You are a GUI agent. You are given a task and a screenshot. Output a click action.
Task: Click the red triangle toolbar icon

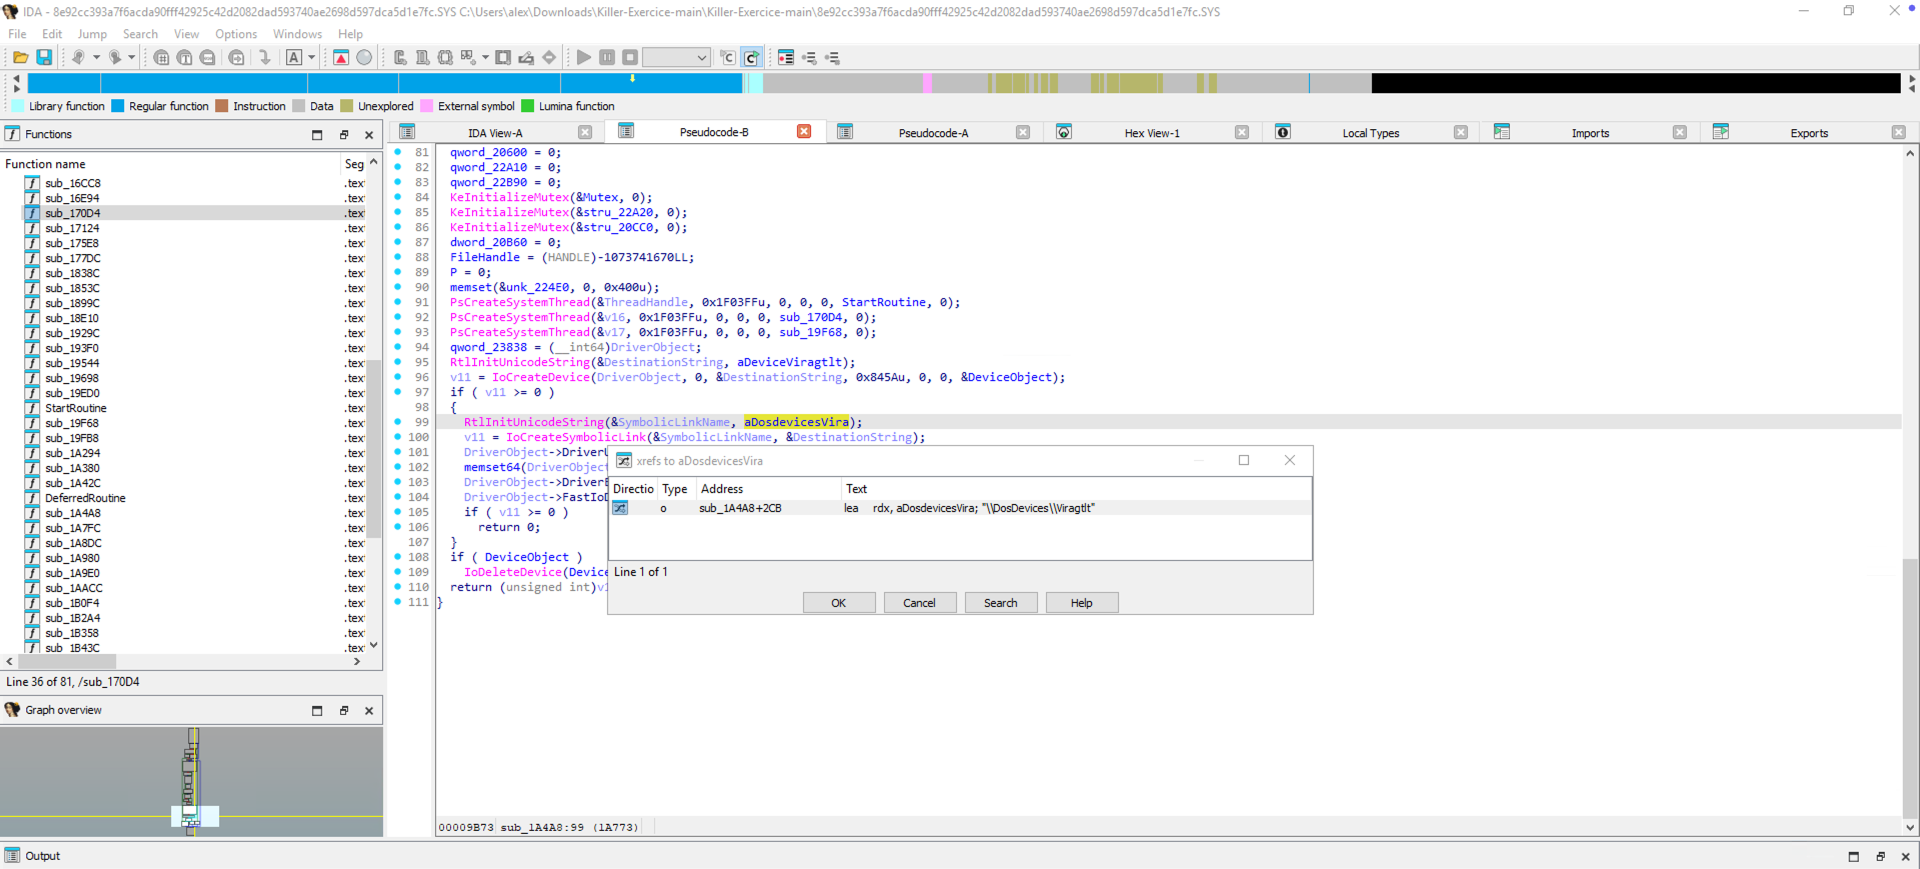click(341, 58)
